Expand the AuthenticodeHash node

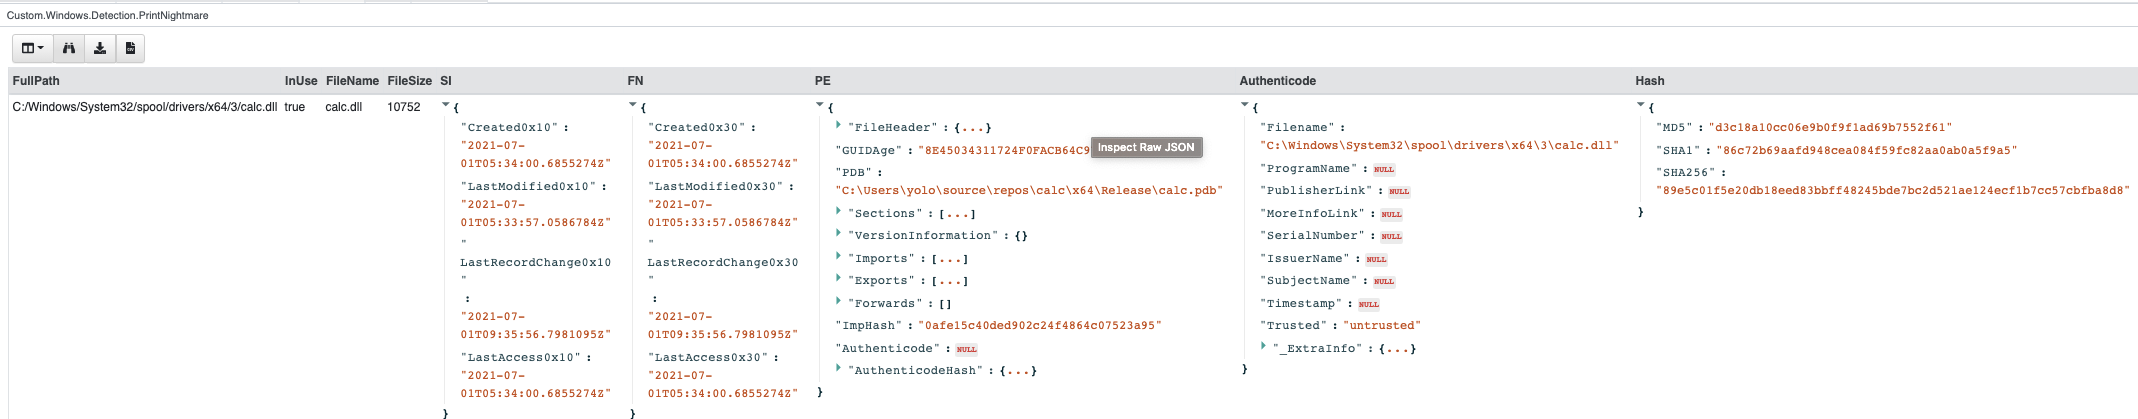pos(838,368)
